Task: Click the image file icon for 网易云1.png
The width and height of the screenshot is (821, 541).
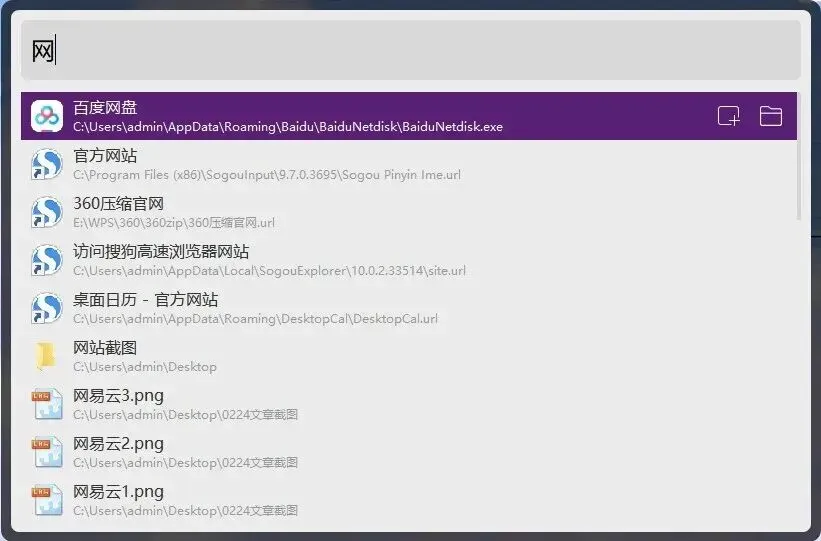Action: [47, 500]
